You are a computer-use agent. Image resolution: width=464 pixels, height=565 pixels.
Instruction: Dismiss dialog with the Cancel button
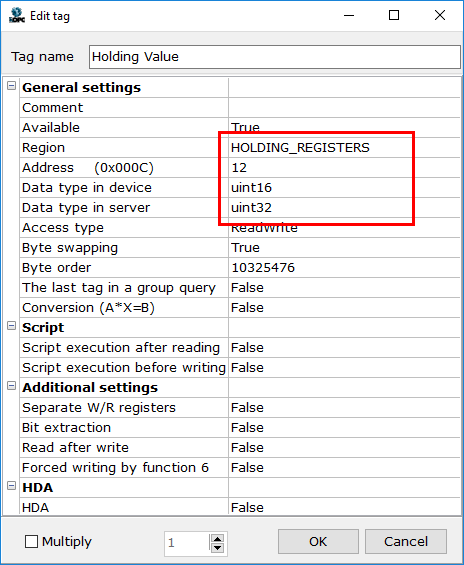pyautogui.click(x=406, y=541)
